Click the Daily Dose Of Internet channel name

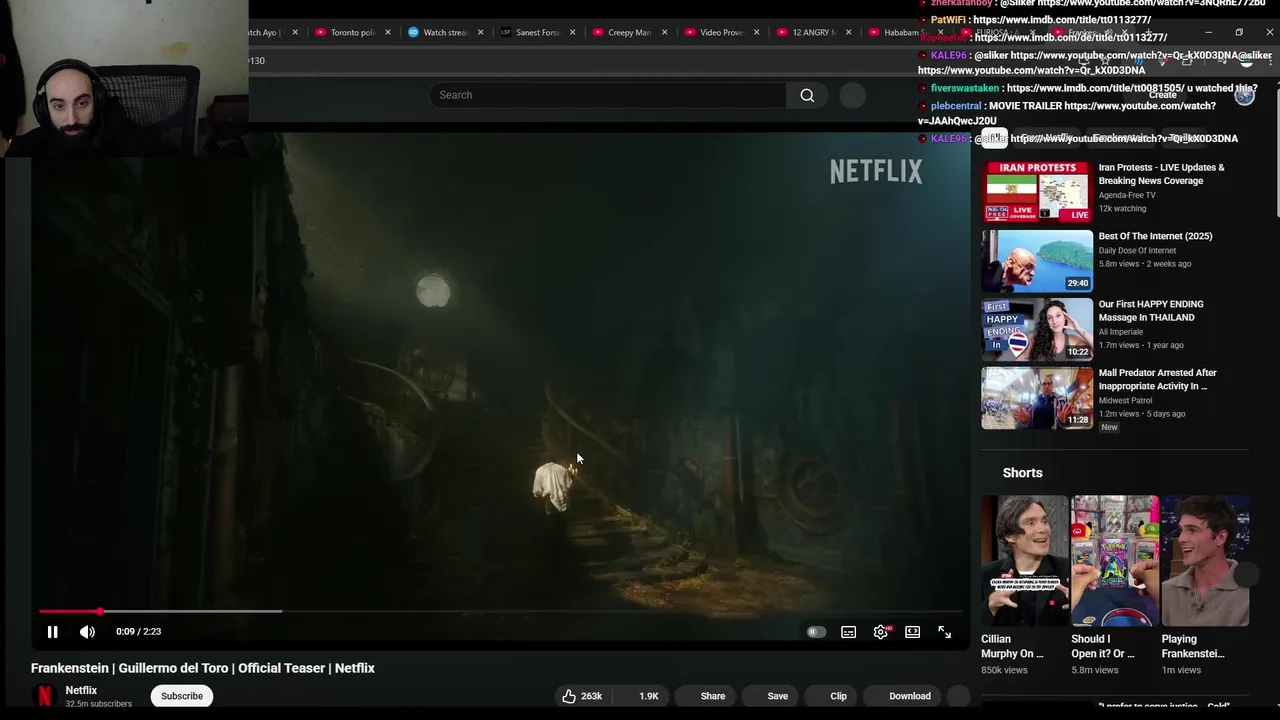tap(1137, 250)
